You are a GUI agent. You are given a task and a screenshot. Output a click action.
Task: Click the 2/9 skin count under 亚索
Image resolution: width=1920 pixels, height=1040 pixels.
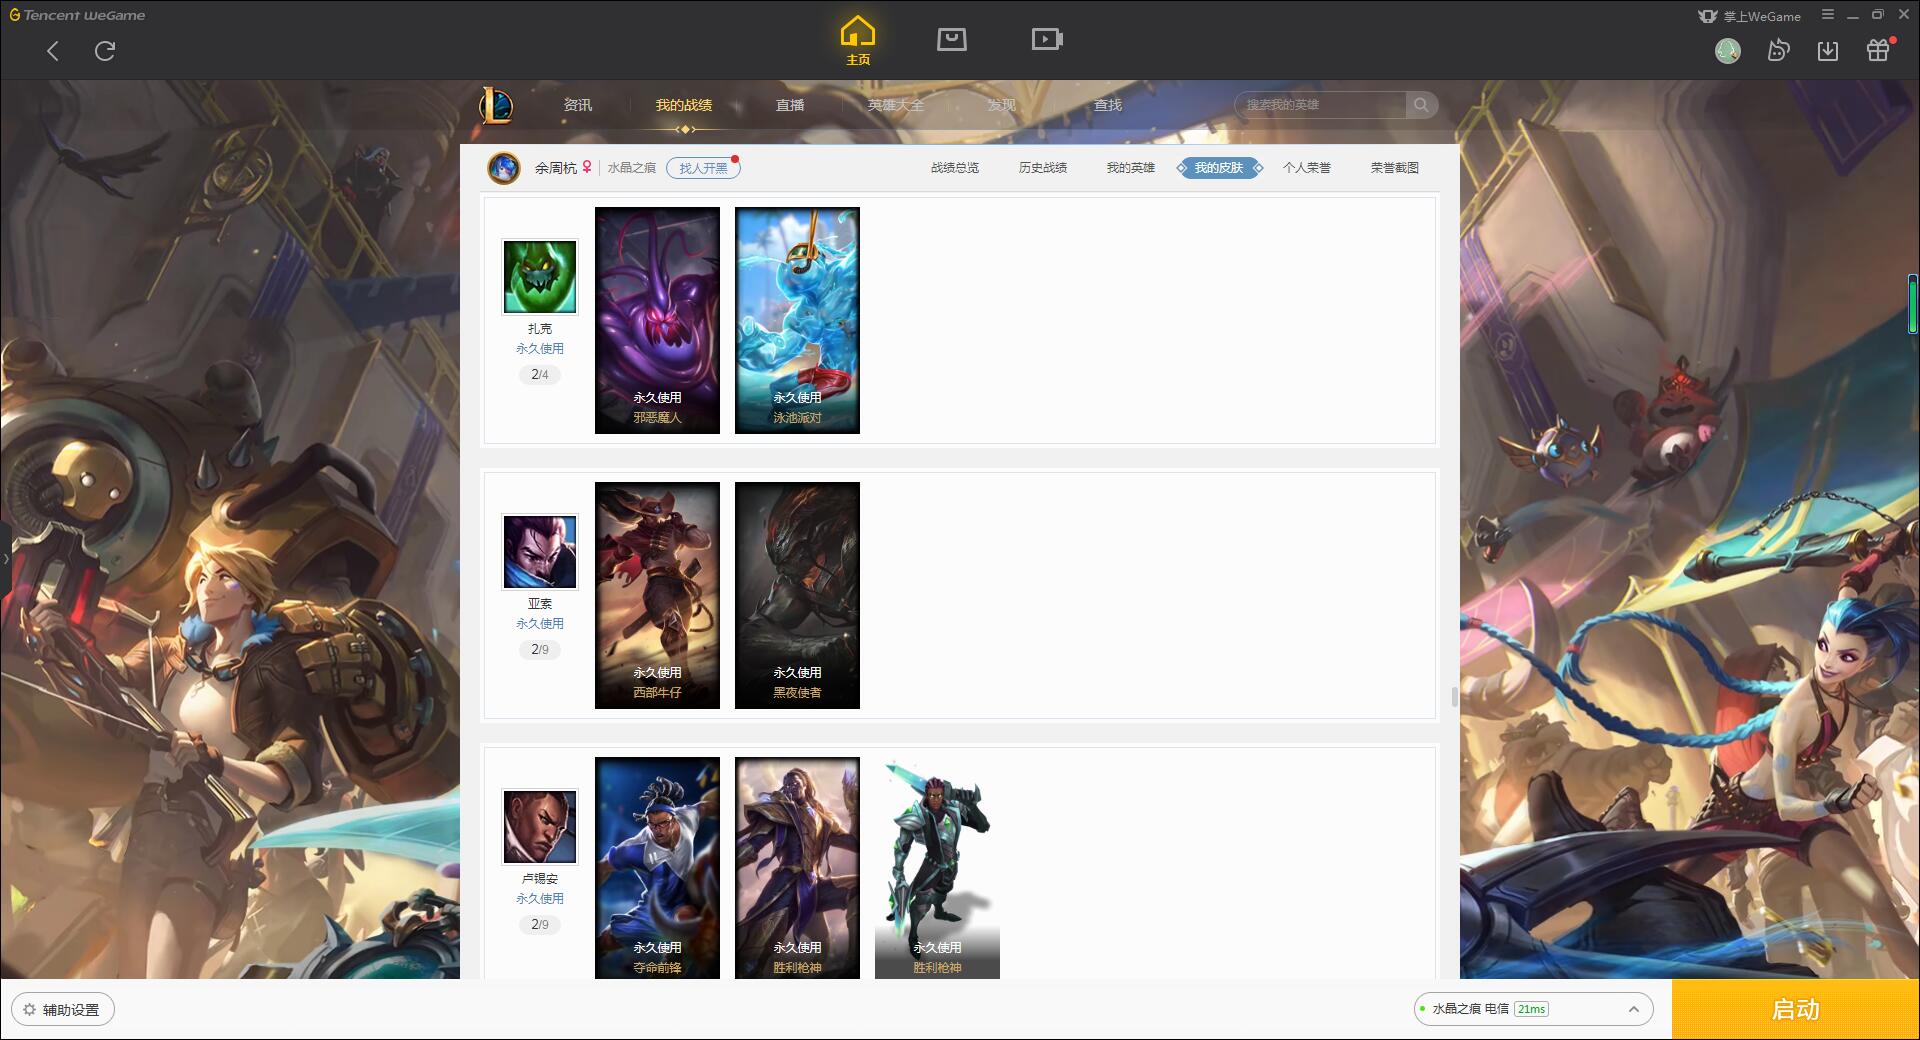(540, 650)
